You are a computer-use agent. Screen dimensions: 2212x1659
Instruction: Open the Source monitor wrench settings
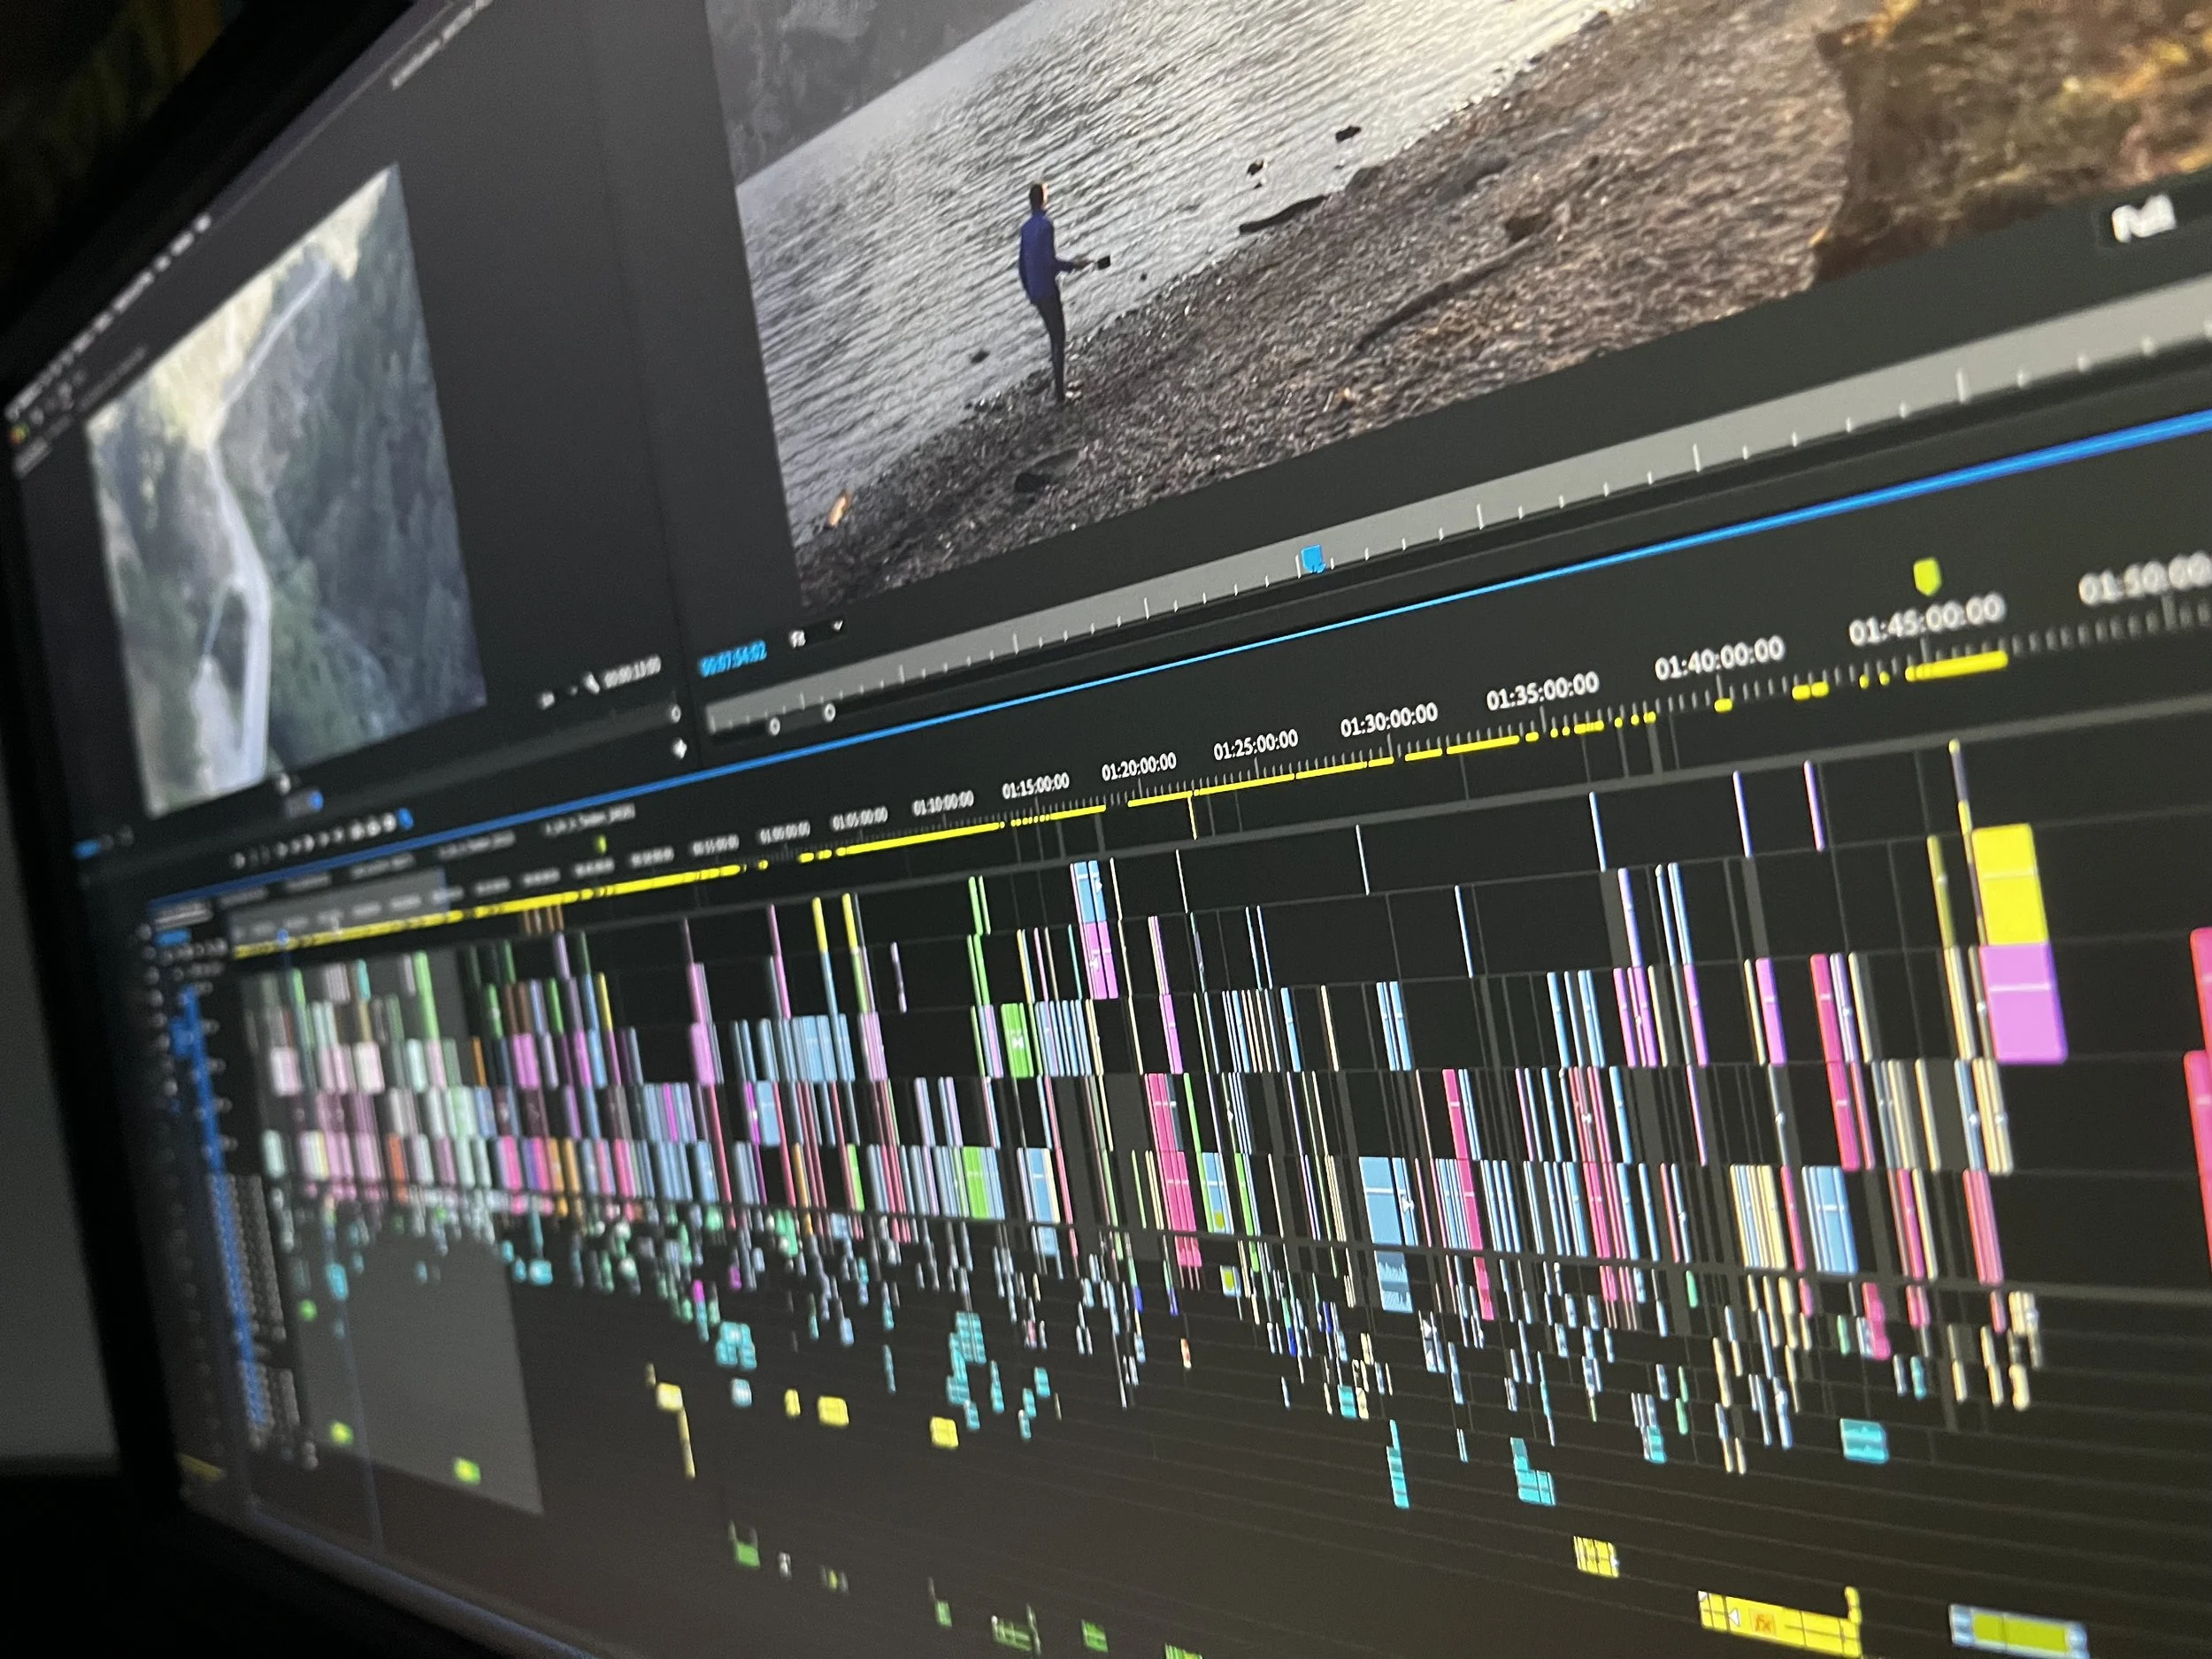(x=591, y=683)
